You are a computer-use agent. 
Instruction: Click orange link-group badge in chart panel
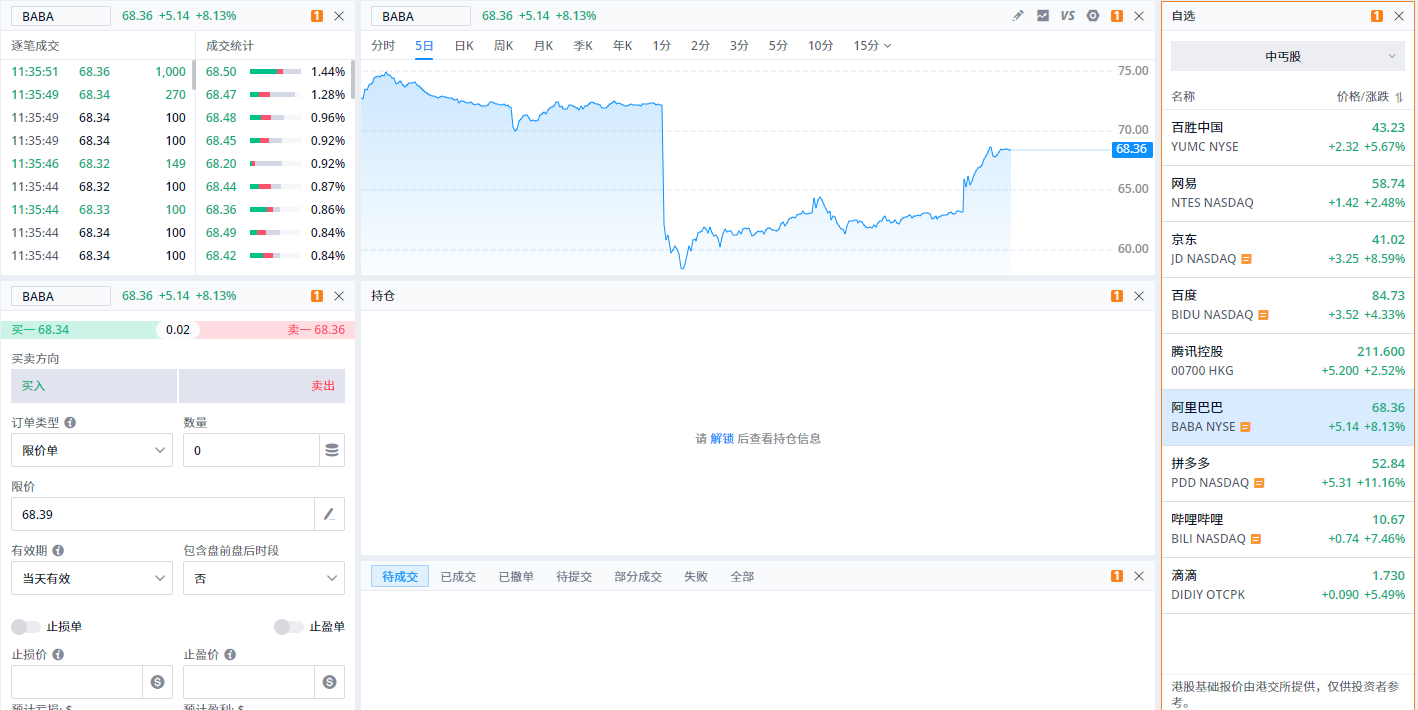point(1117,16)
